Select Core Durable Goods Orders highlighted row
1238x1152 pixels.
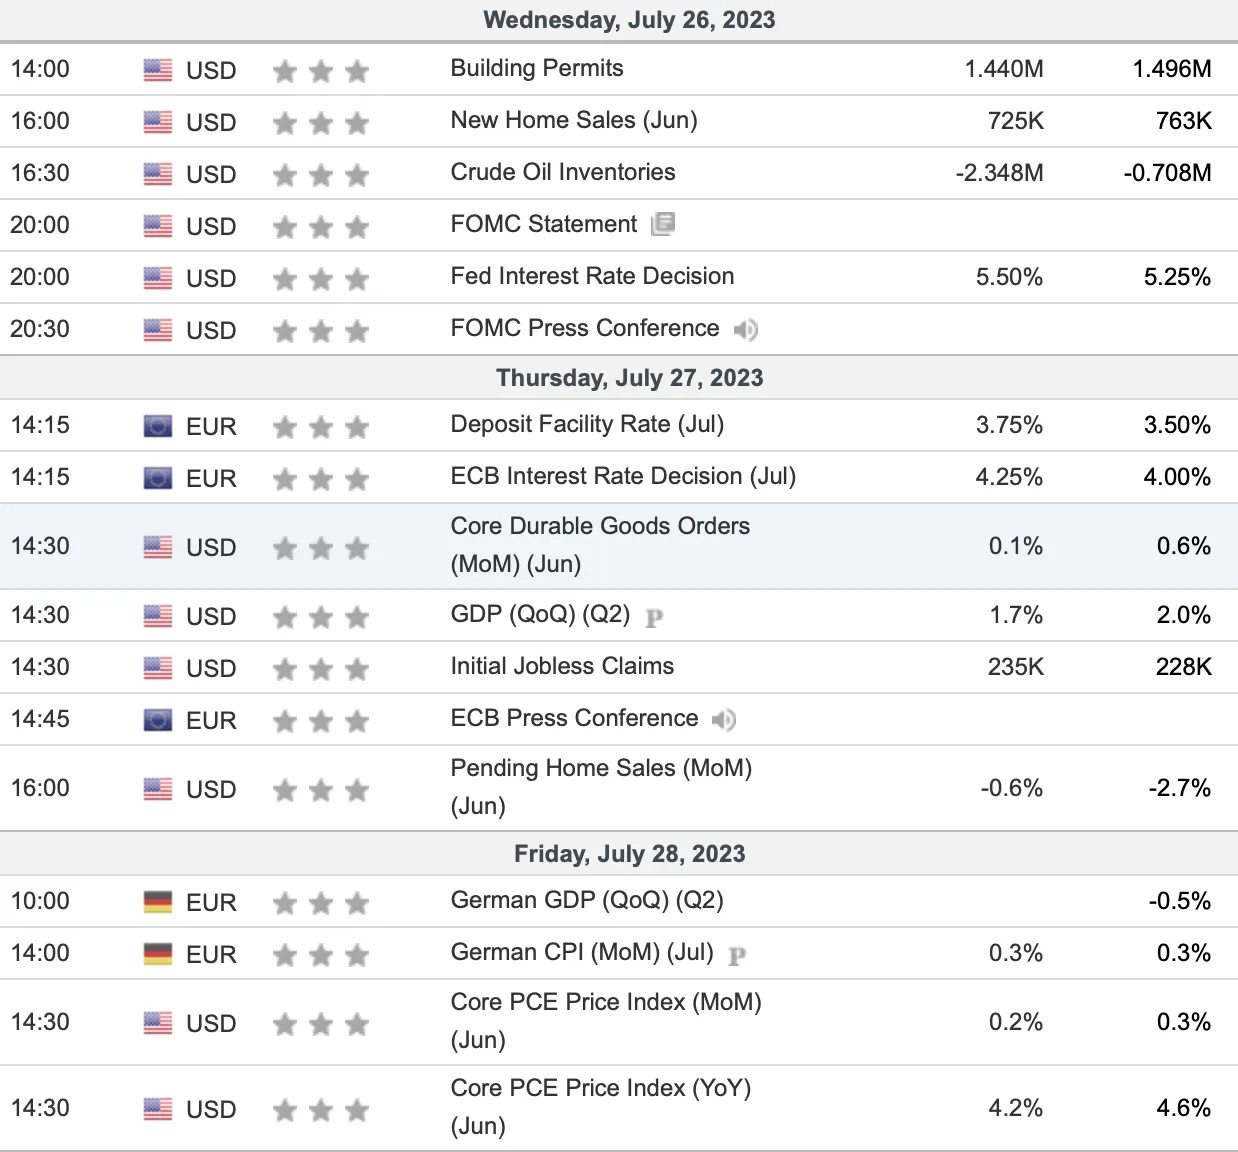(619, 546)
